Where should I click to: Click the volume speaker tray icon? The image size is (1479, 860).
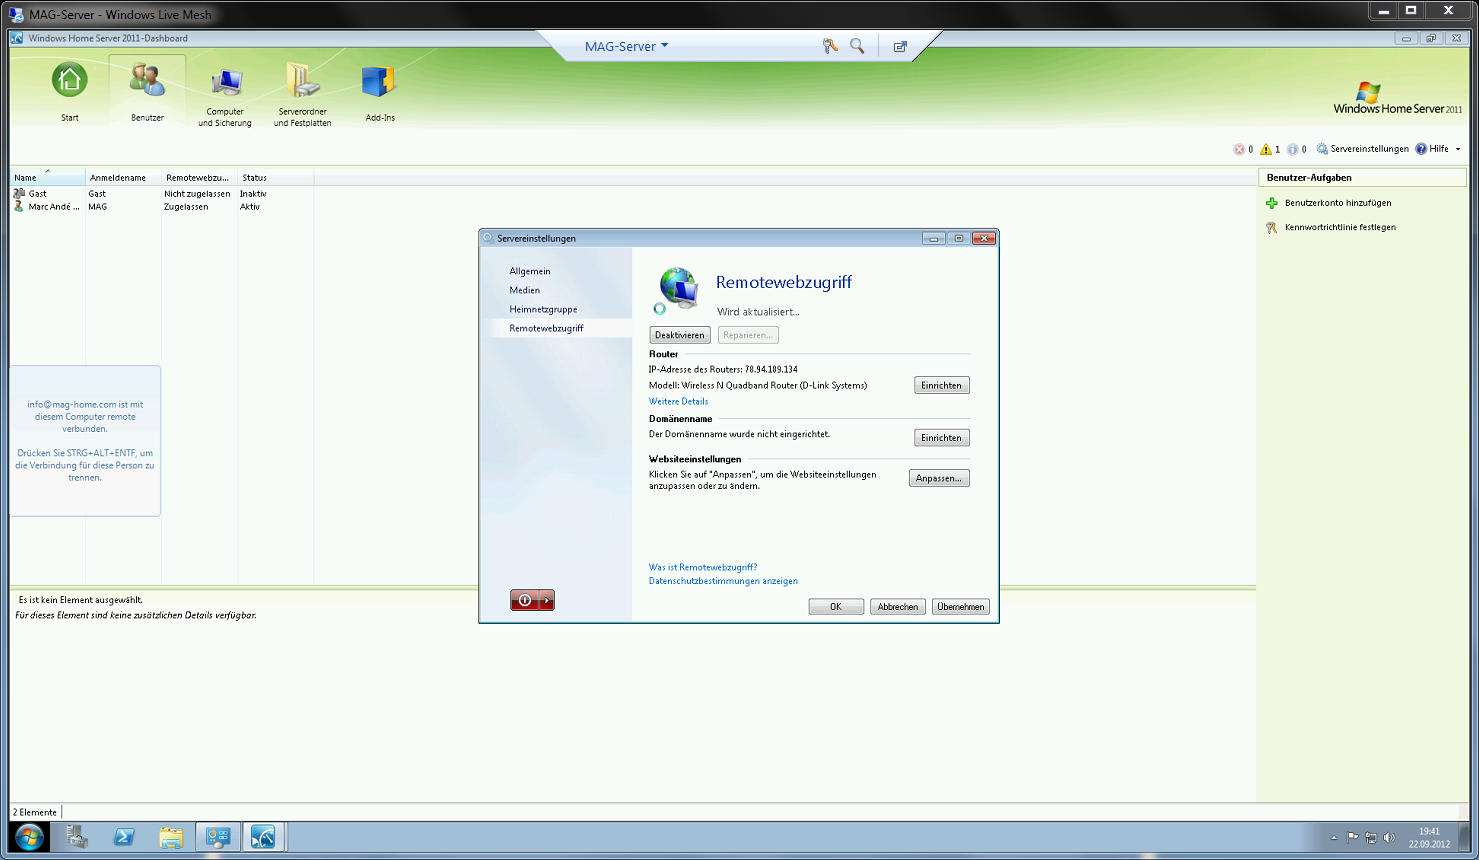1388,838
